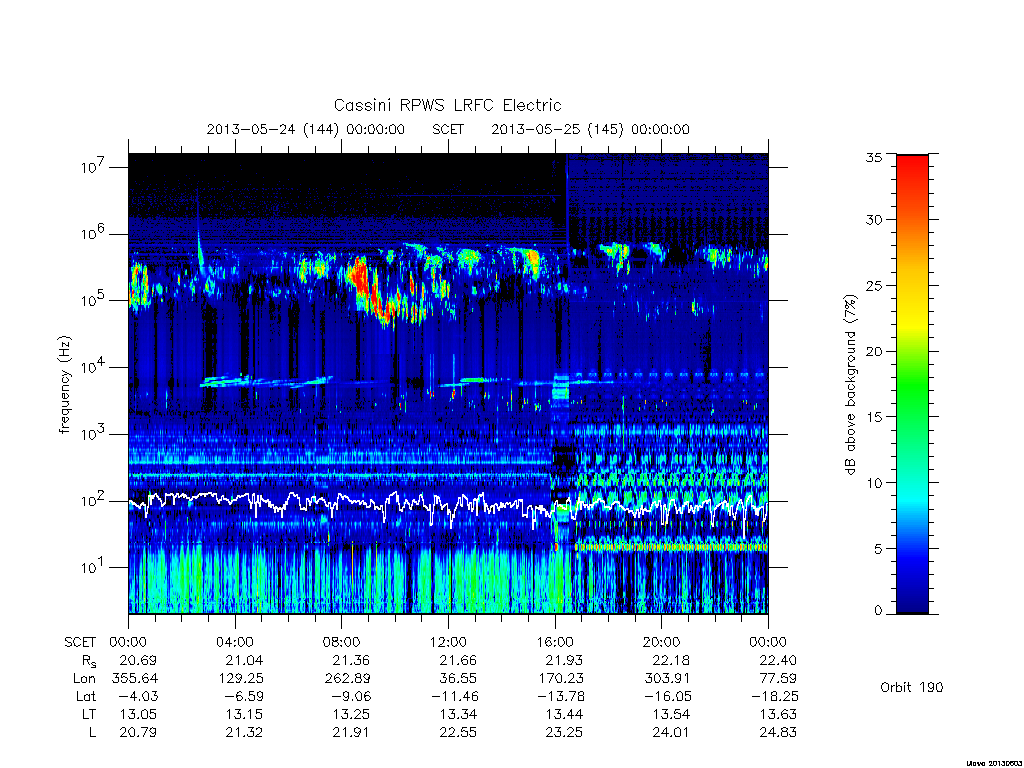Click the dB above background axis label
Screen dimensions: 1024x768
(850, 384)
